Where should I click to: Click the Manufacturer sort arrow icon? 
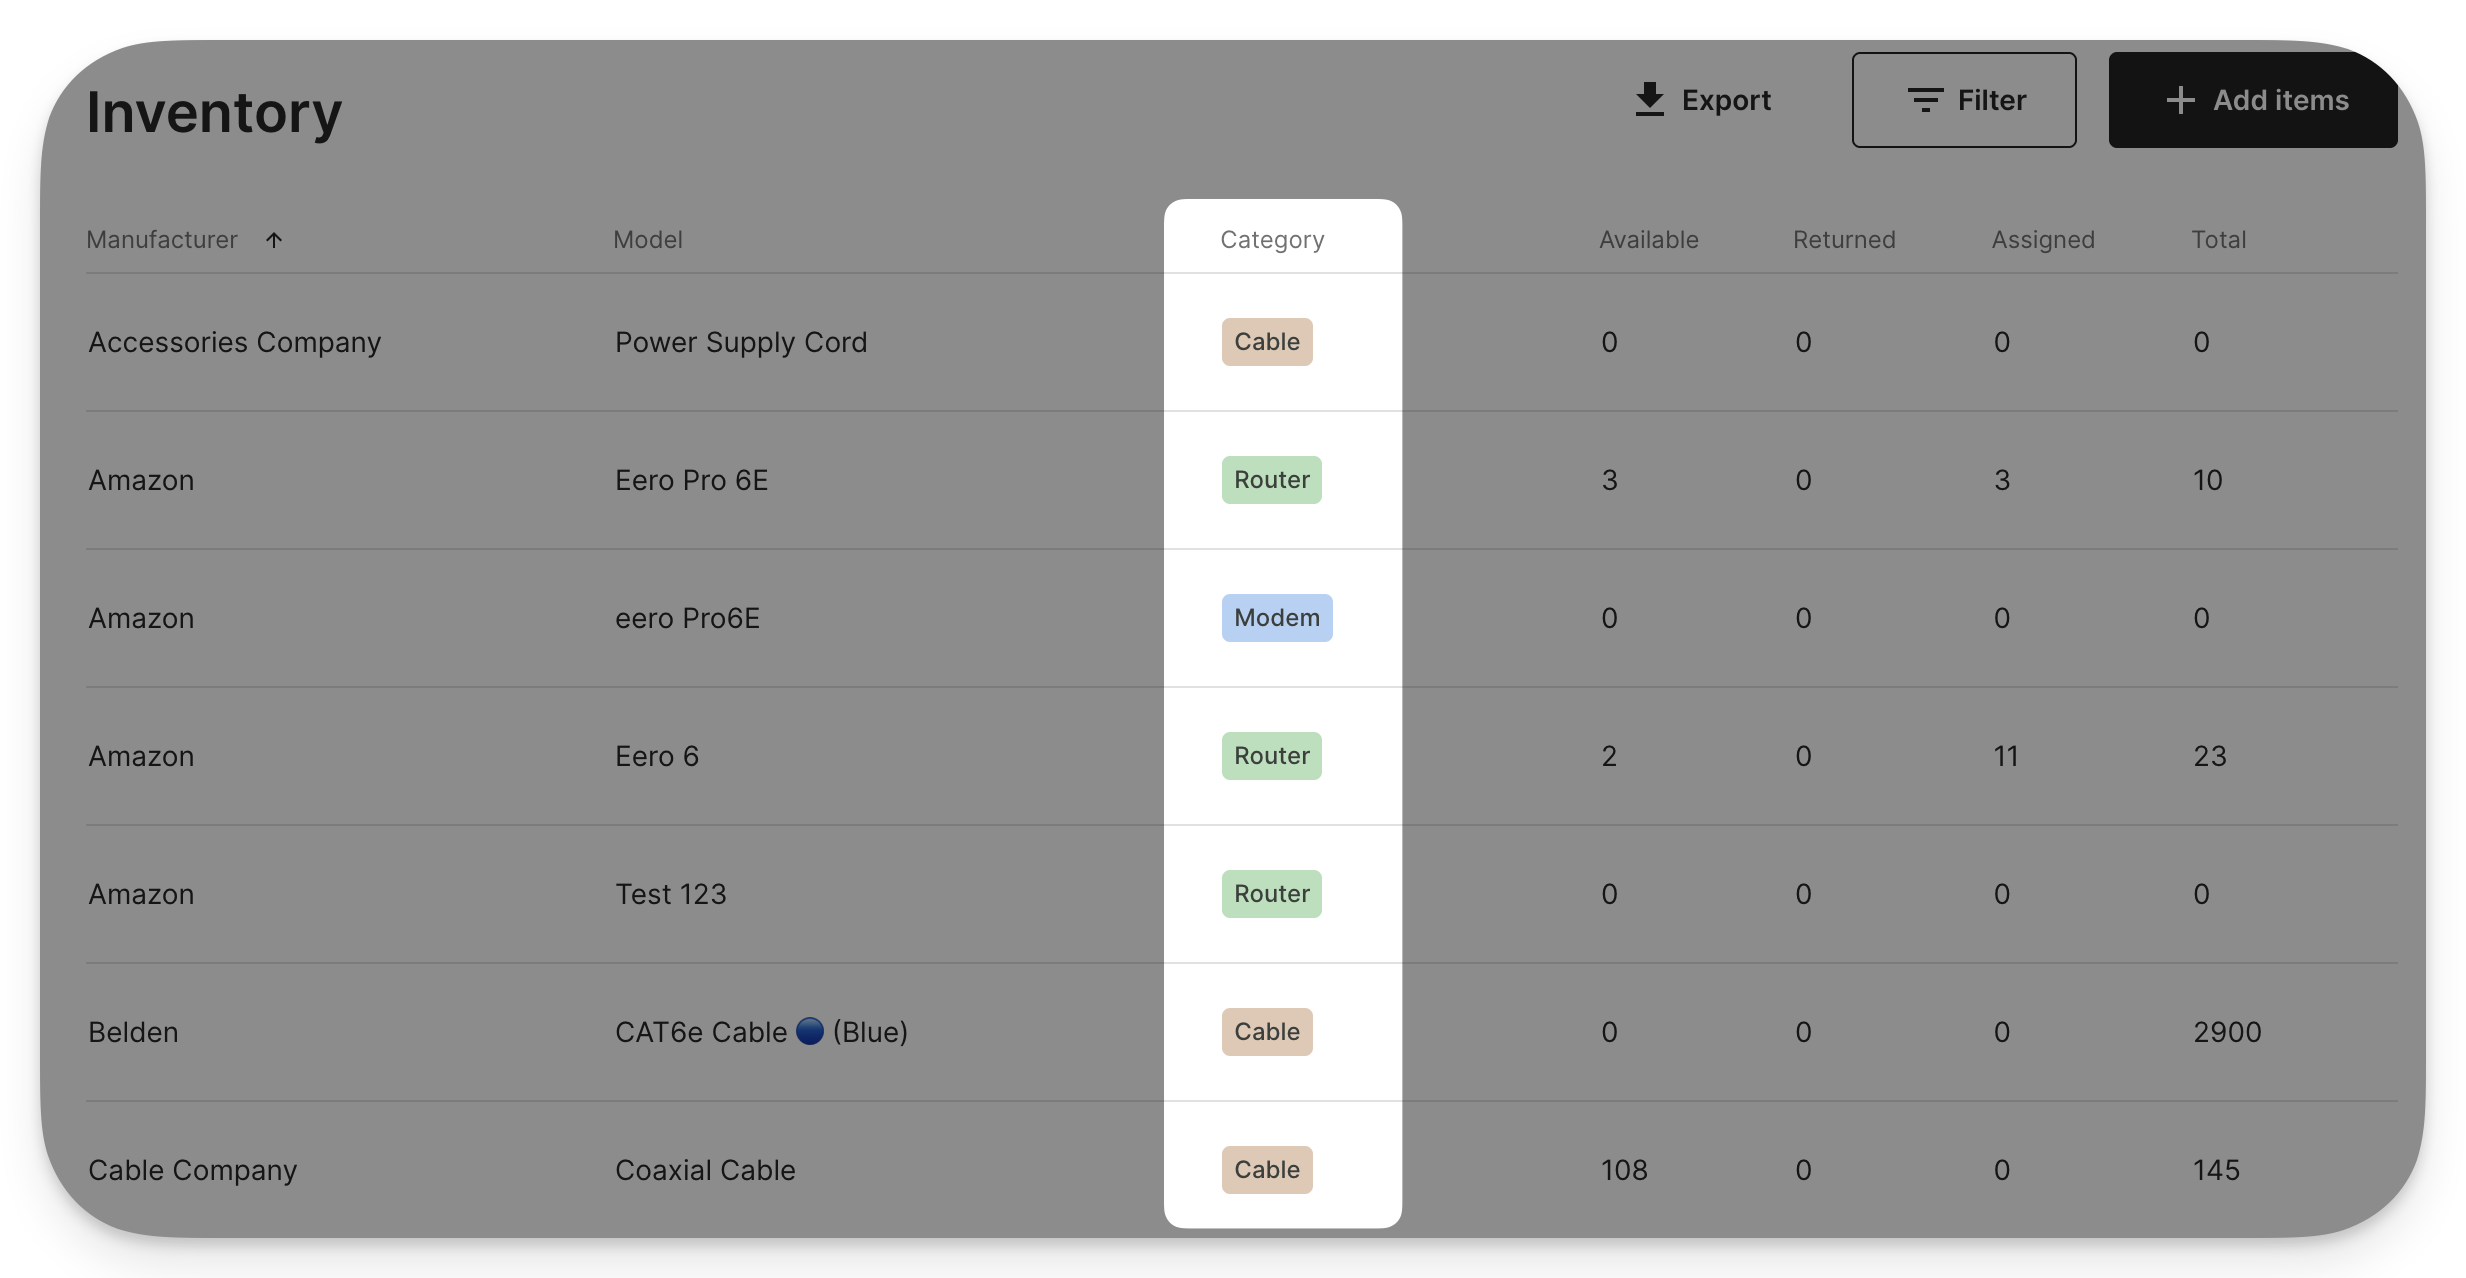click(274, 240)
